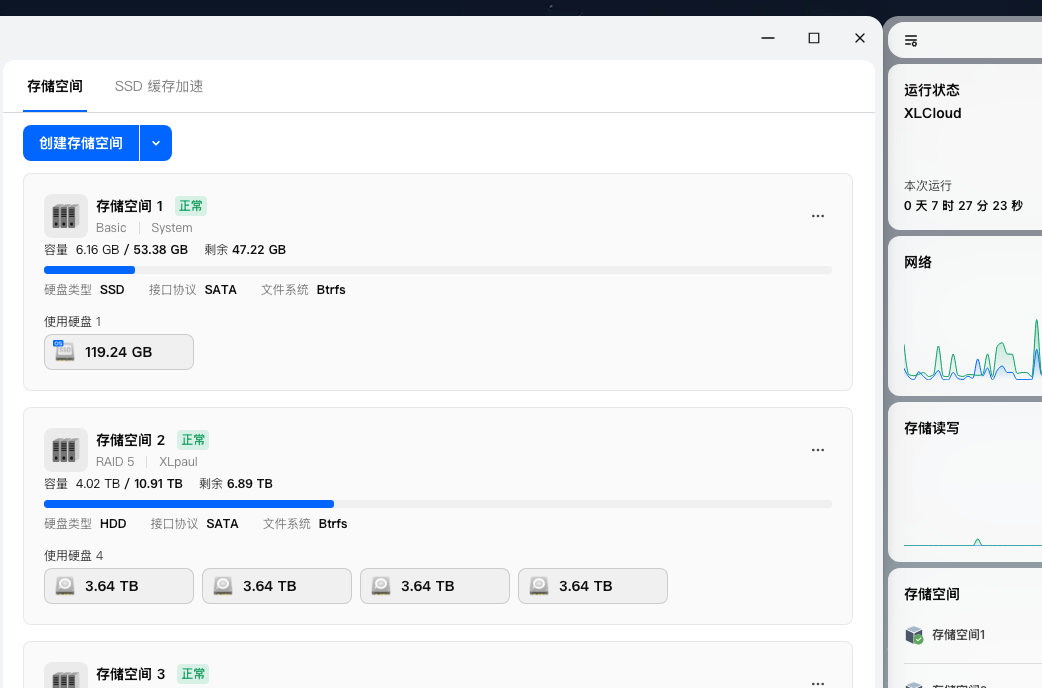
Task: Switch to the 存储空间 tab
Action: coord(55,86)
